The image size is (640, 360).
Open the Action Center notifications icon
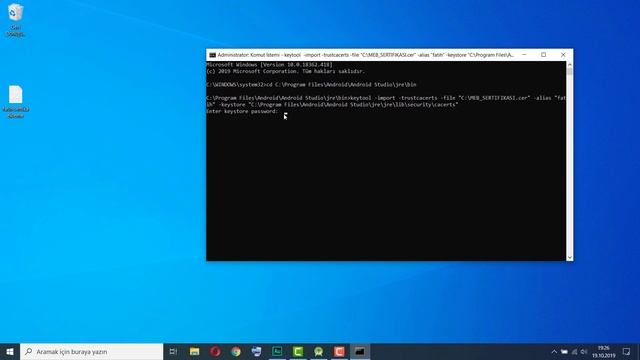click(627, 351)
